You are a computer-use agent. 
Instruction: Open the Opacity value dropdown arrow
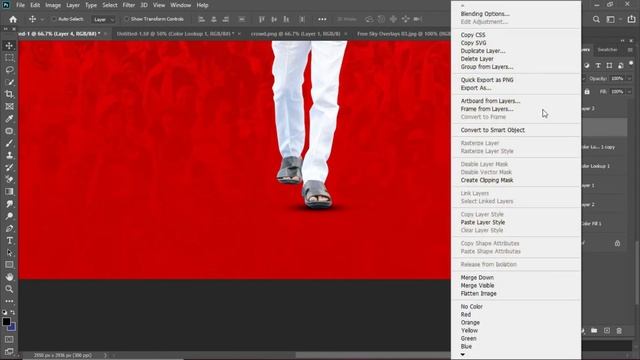(629, 78)
